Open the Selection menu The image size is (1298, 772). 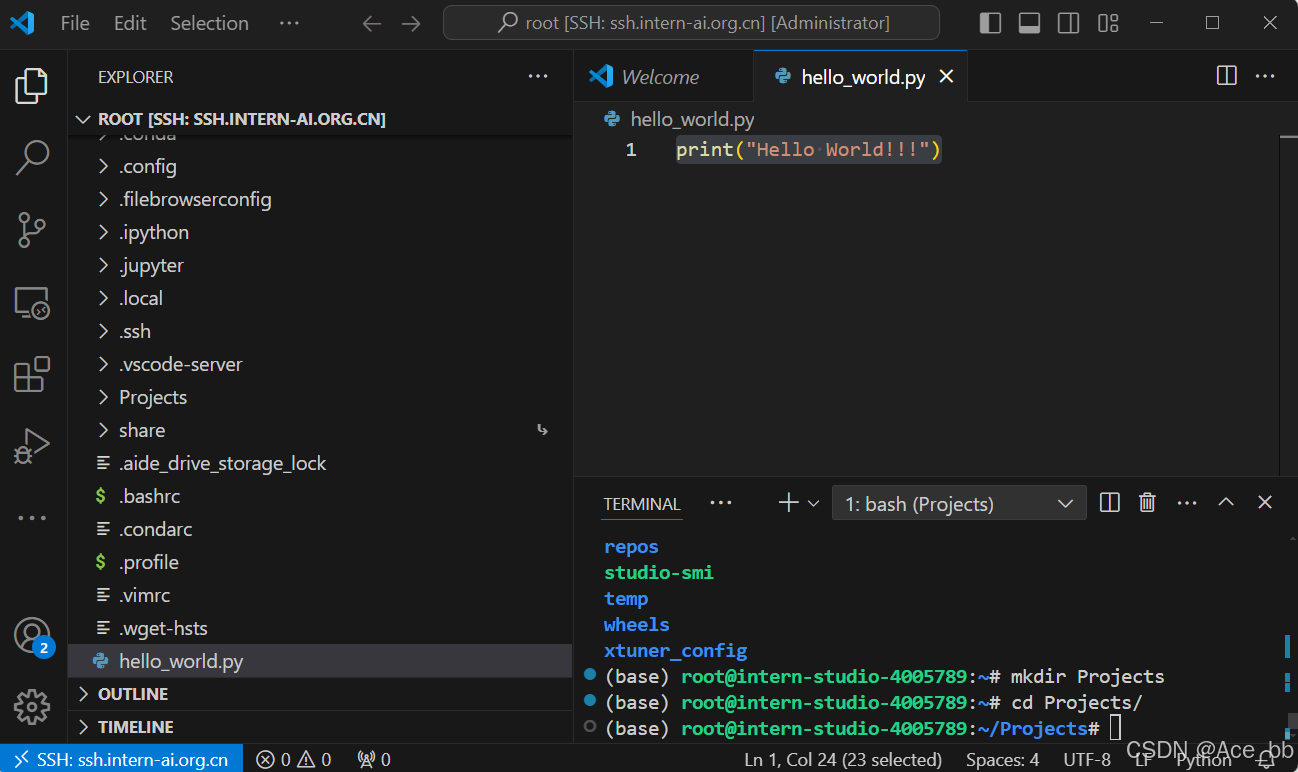209,23
